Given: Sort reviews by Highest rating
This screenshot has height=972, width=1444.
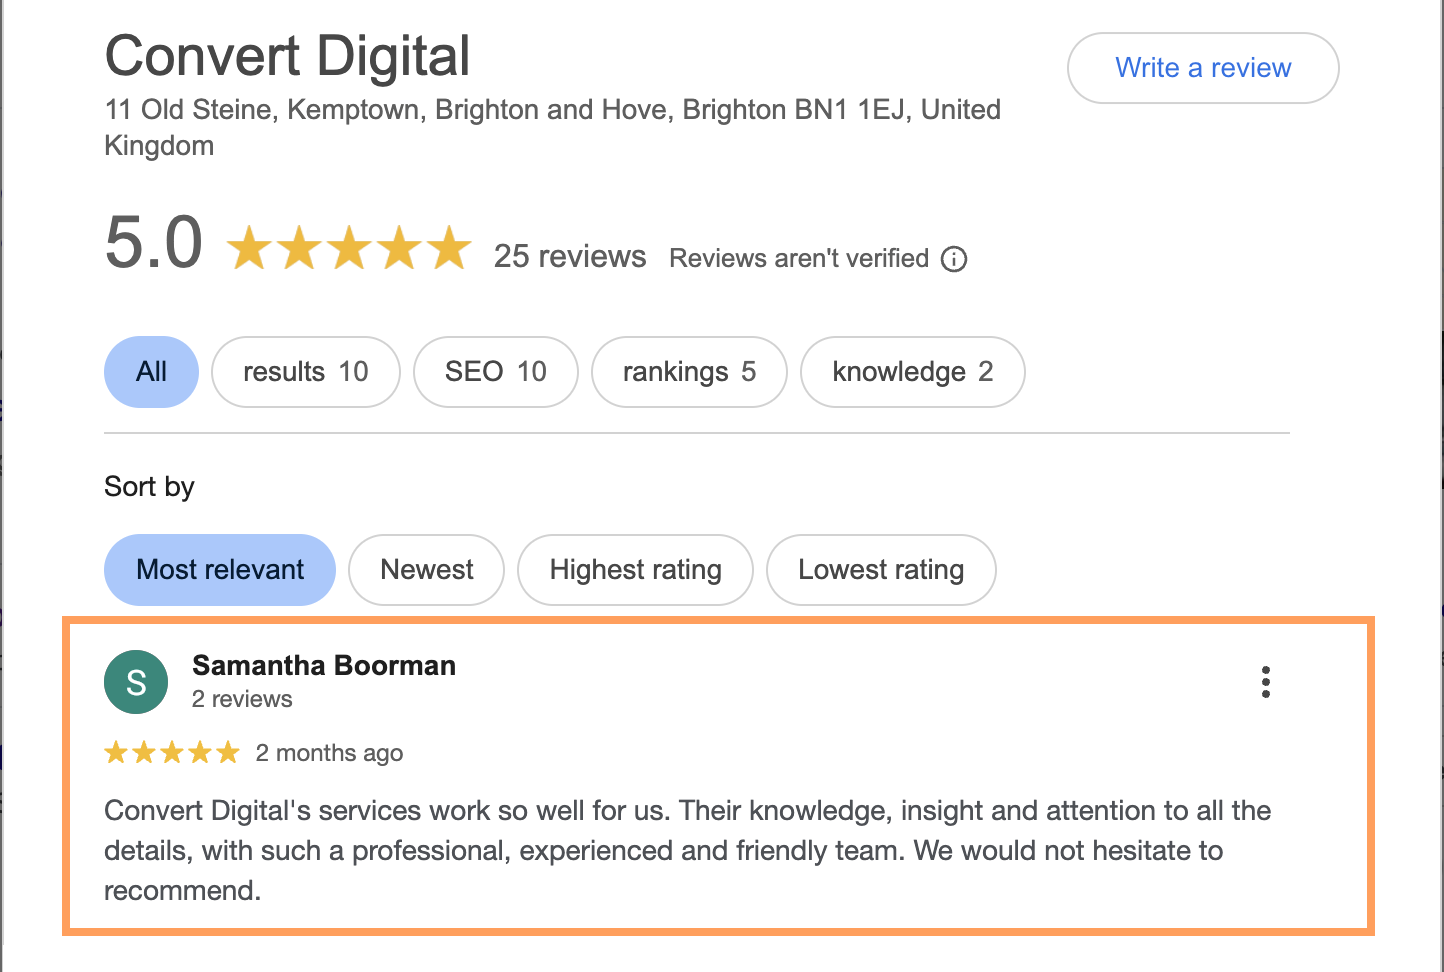Looking at the screenshot, I should [x=635, y=570].
